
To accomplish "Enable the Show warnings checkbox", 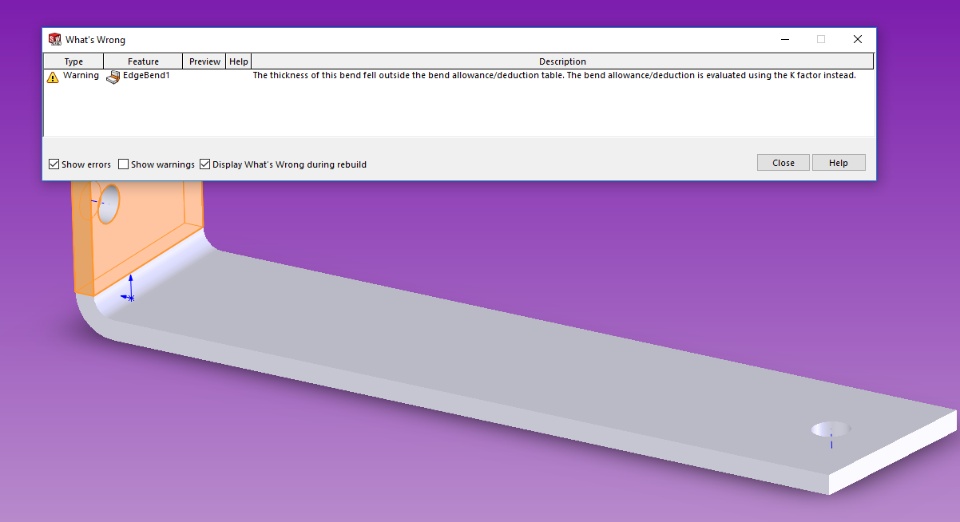I will (123, 164).
